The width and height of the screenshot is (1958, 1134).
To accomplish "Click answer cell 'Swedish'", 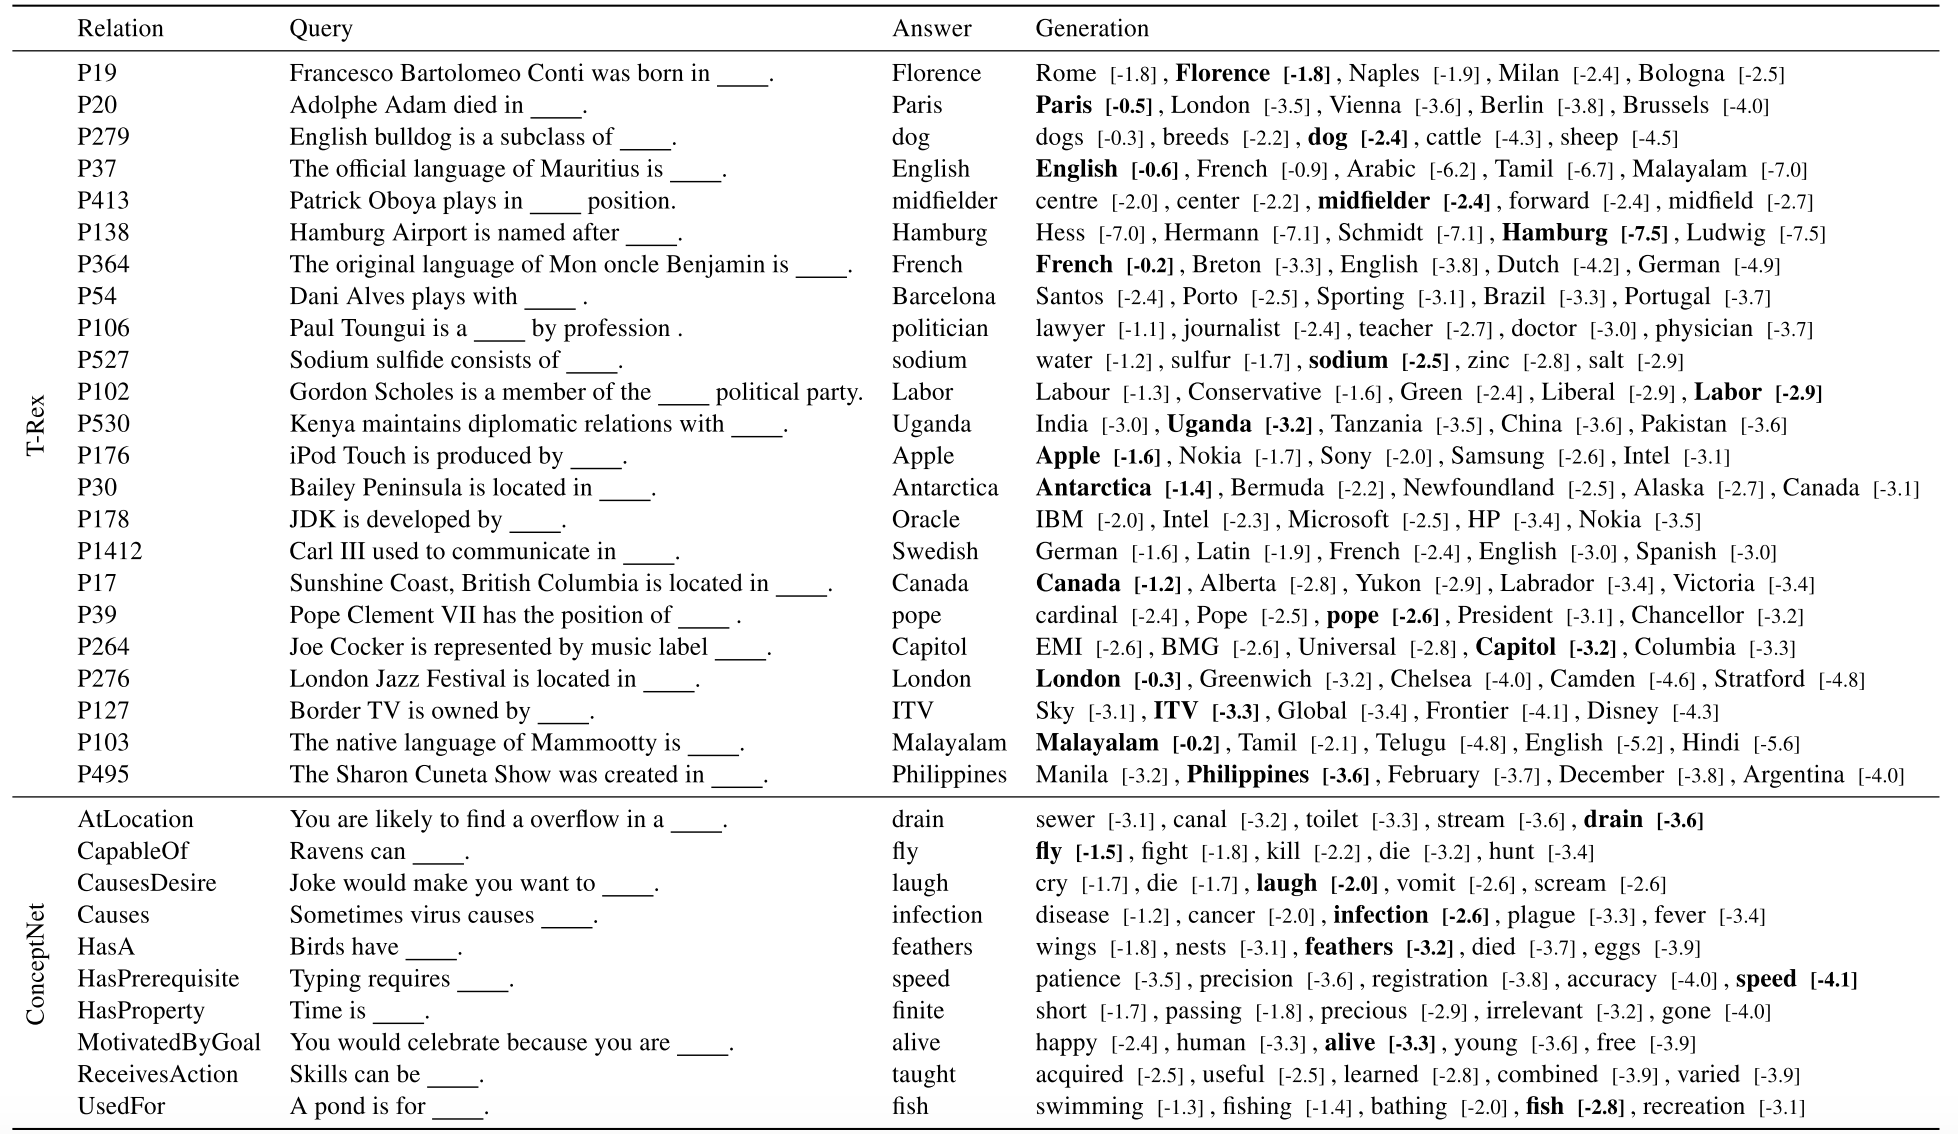I will coord(935,551).
